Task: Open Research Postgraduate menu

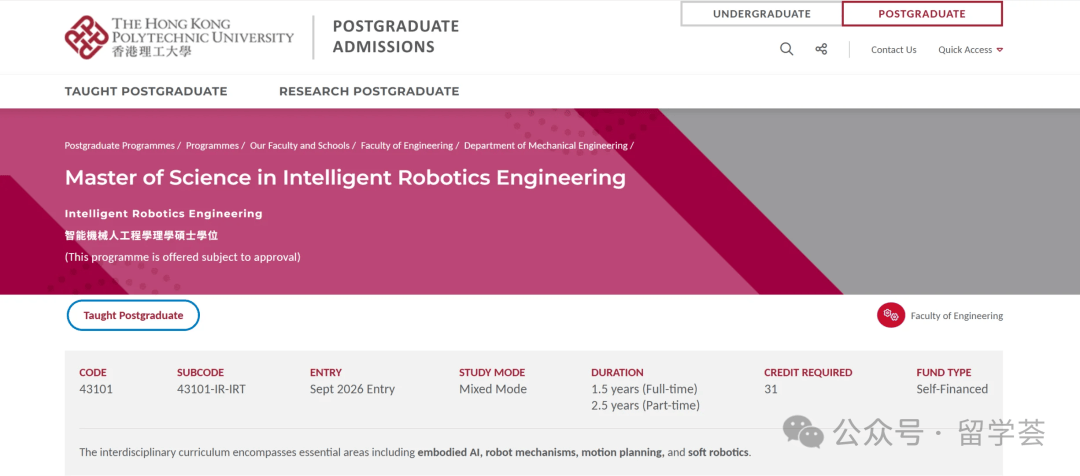Action: 369,91
